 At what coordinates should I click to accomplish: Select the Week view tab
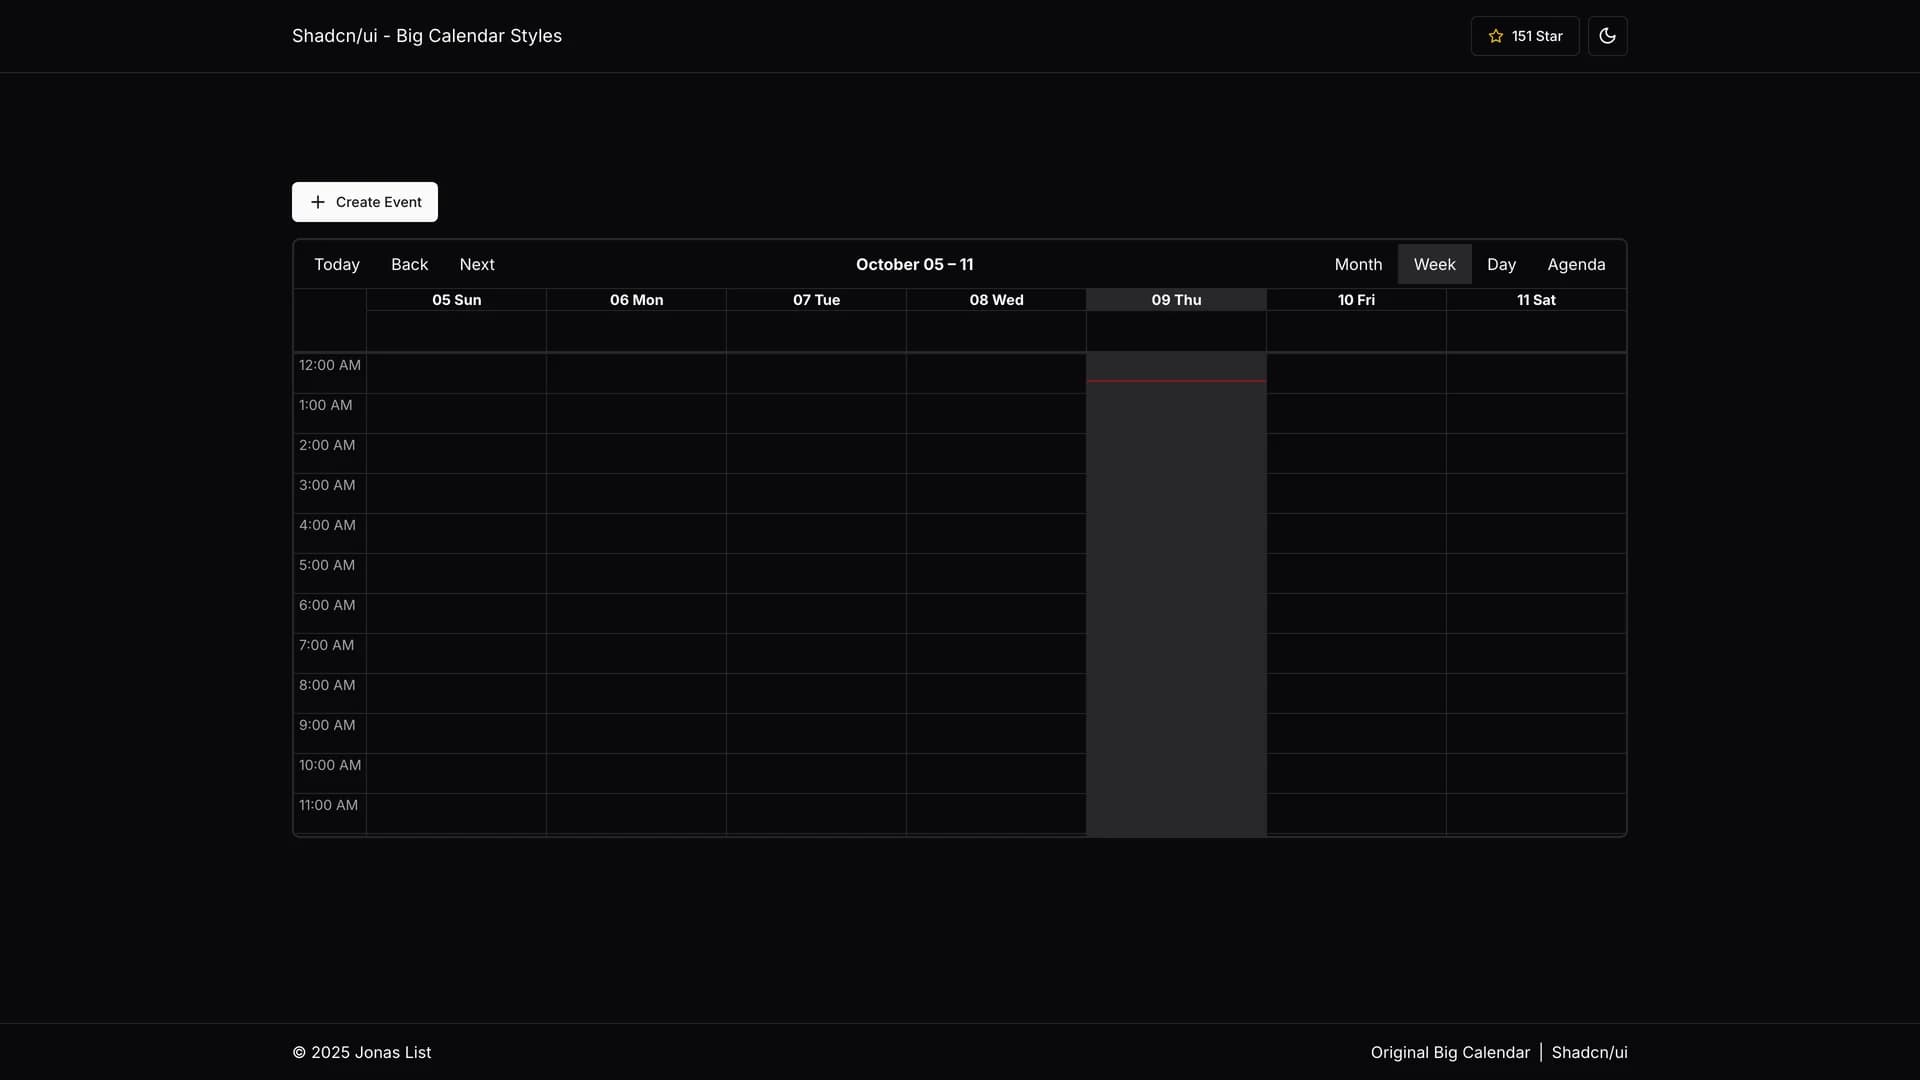pos(1434,264)
